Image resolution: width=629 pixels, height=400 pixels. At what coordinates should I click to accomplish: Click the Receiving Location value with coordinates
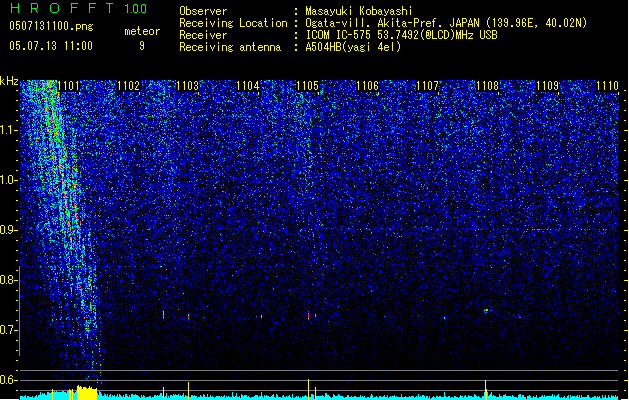pos(446,23)
